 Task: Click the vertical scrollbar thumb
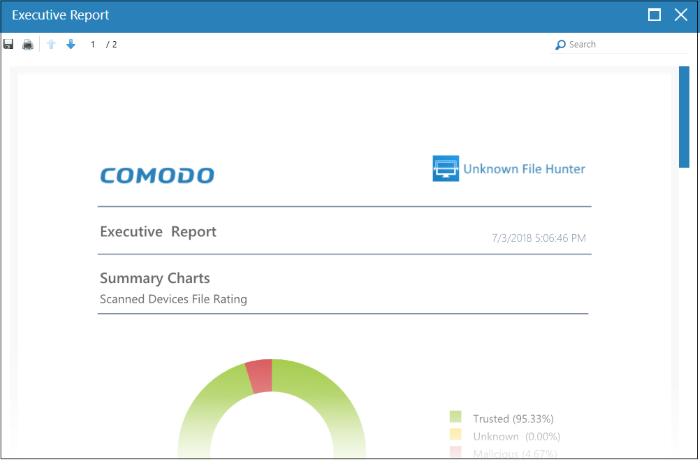684,117
